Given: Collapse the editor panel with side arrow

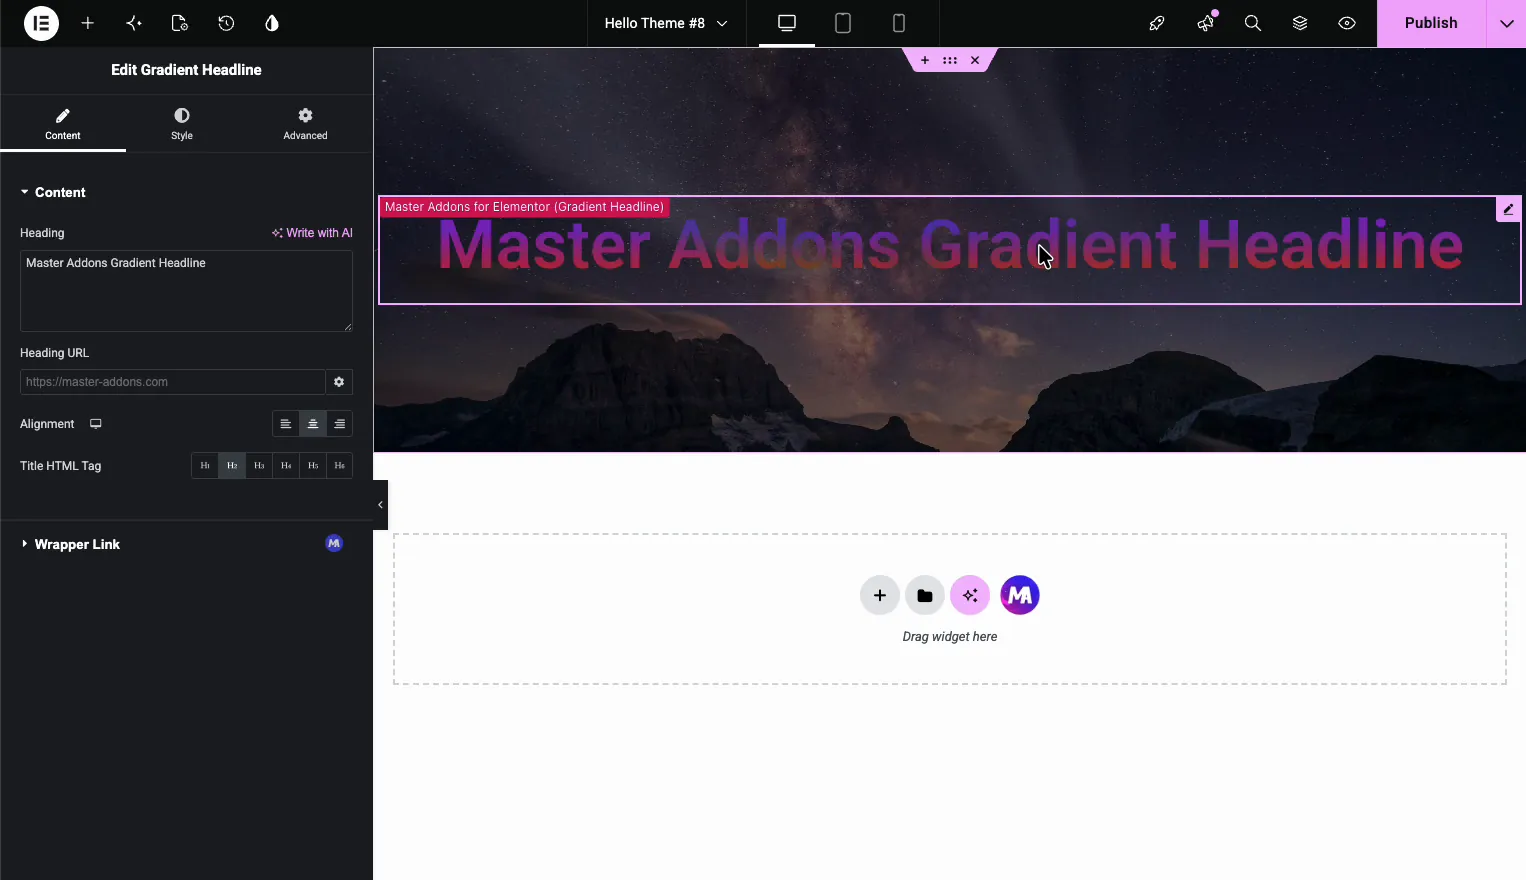Looking at the screenshot, I should tap(380, 505).
